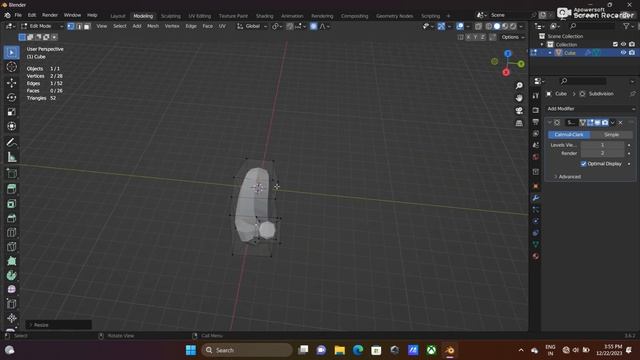Open Global transform orientation dropdown
The height and width of the screenshot is (360, 640).
tap(252, 26)
